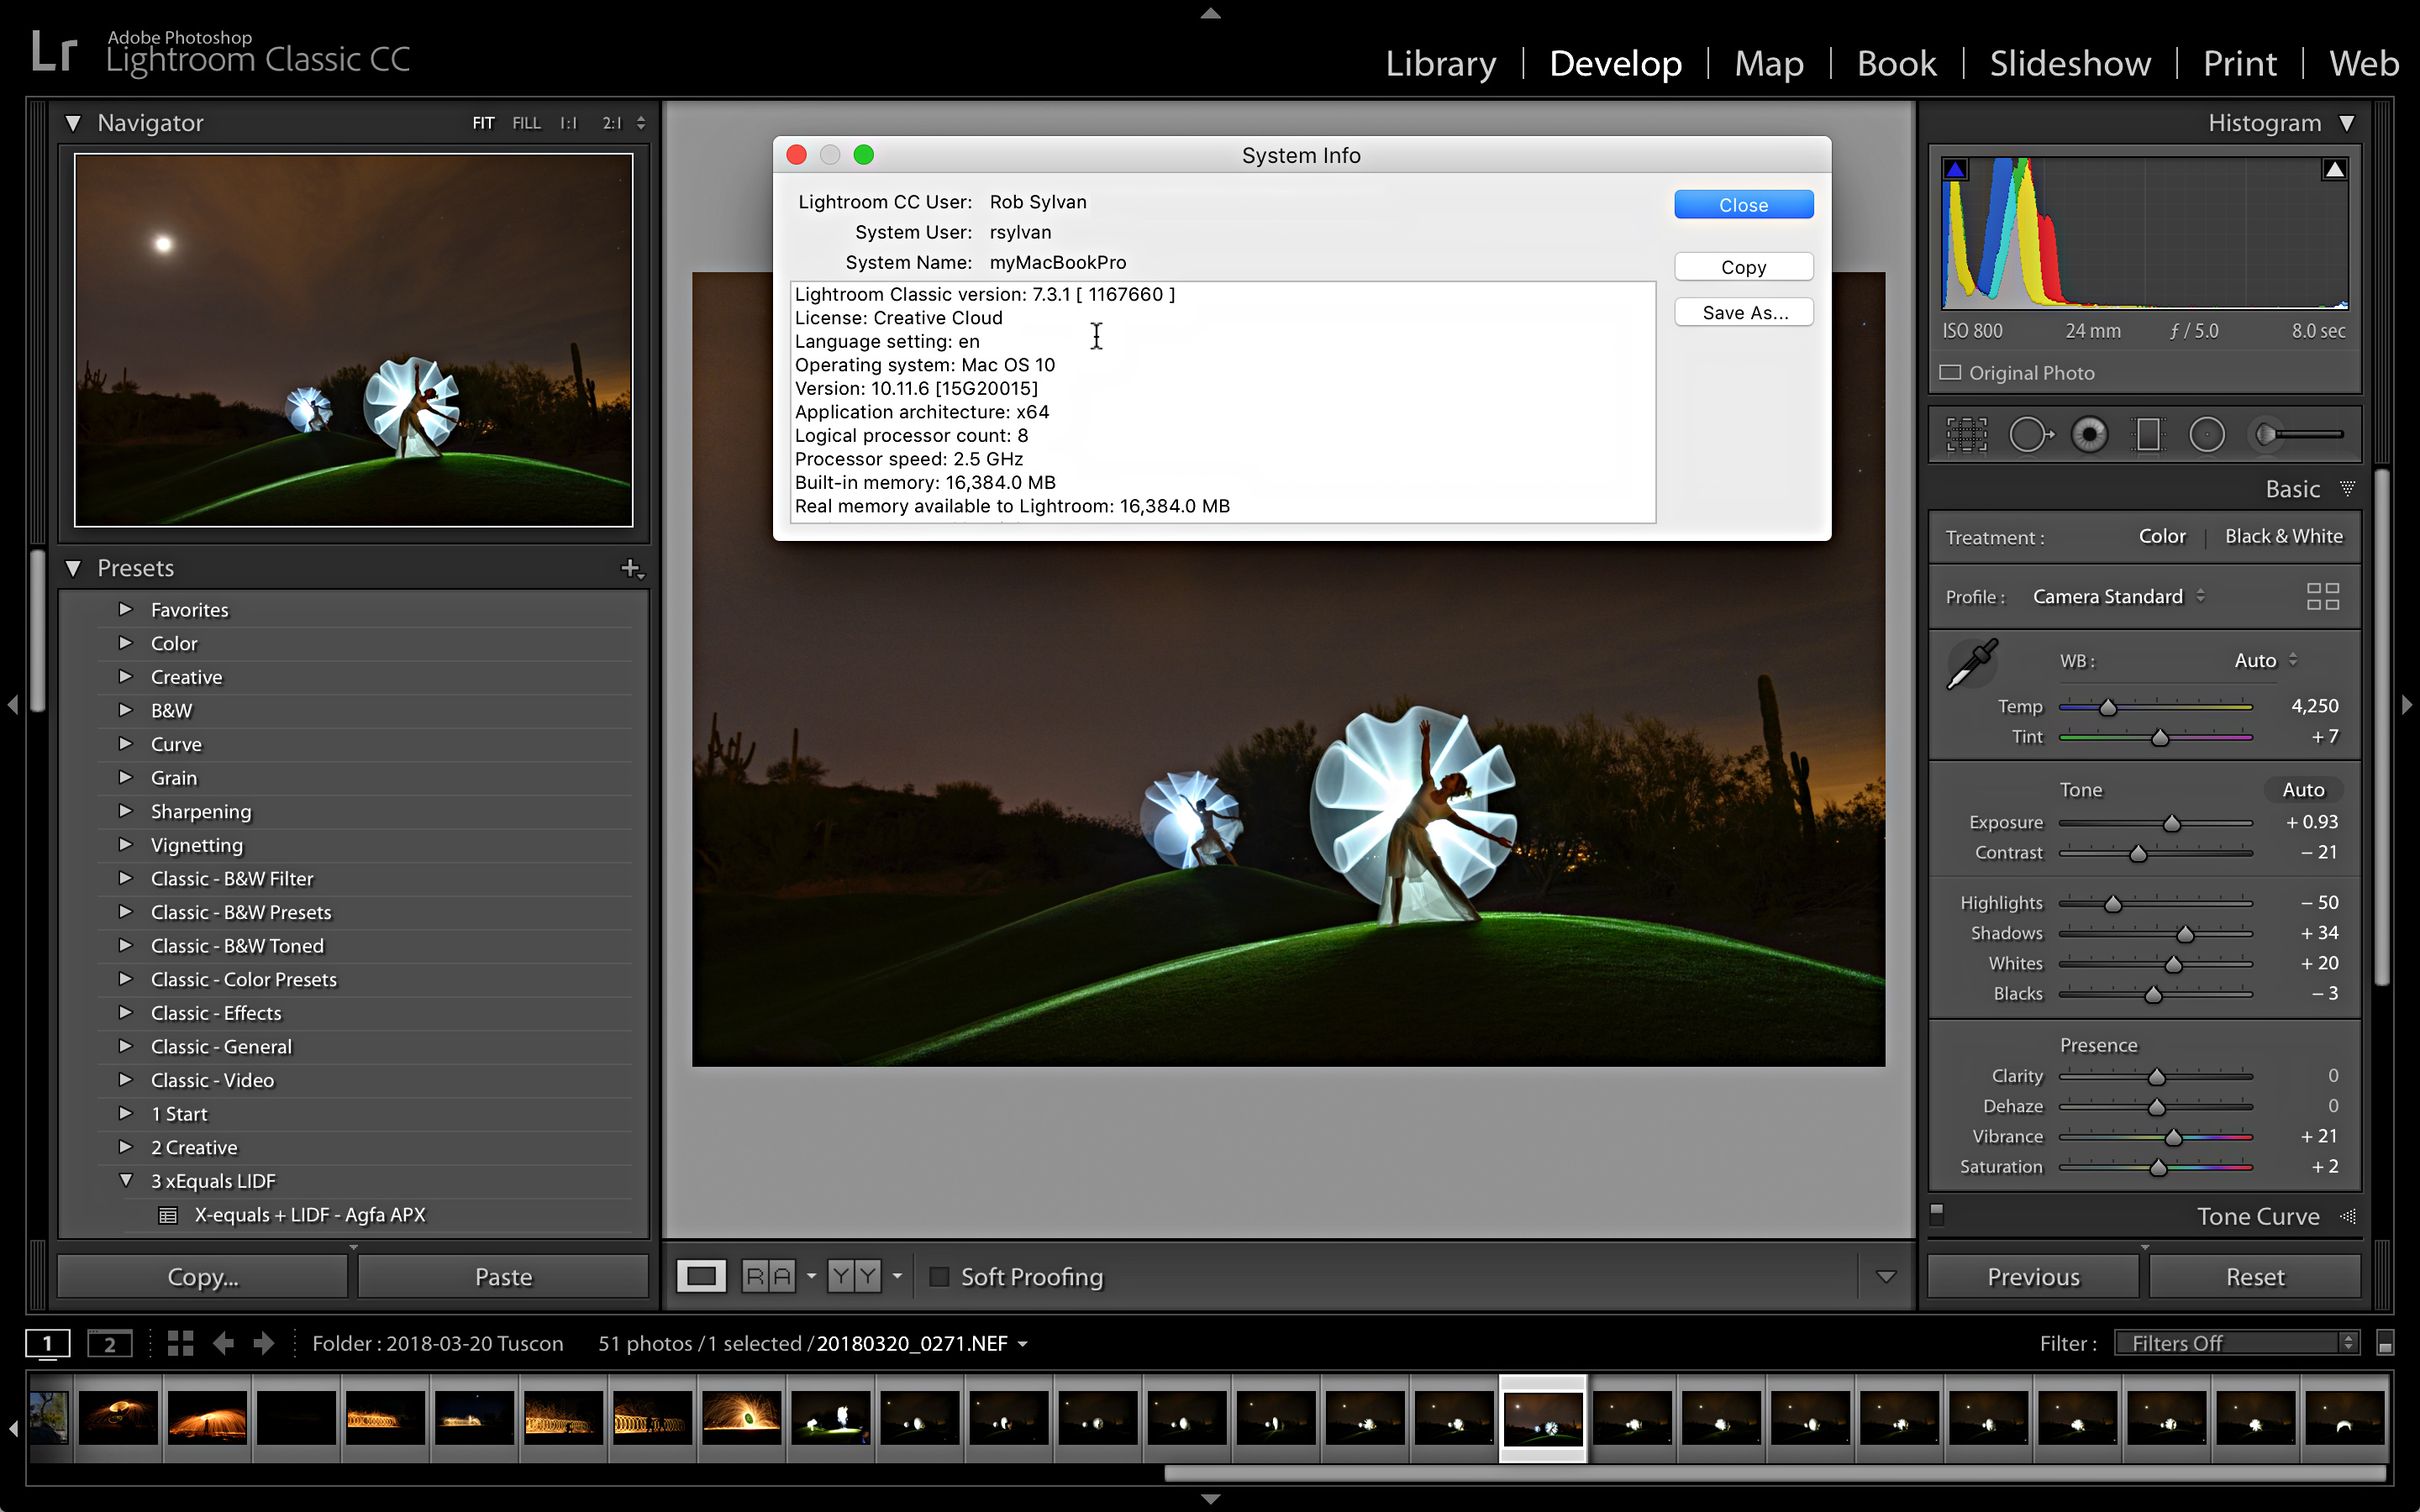The image size is (2420, 1512).
Task: Click the Copy button in presets panel
Action: (203, 1275)
